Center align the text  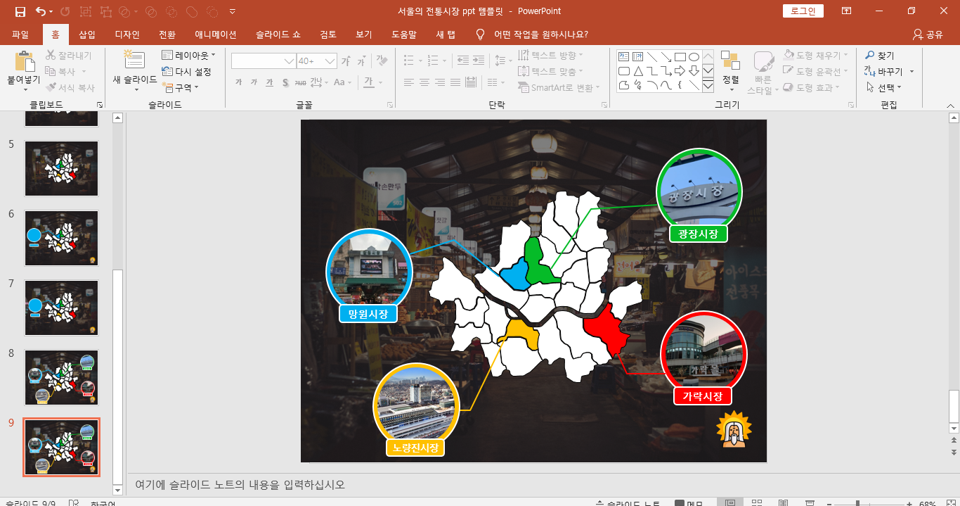424,82
